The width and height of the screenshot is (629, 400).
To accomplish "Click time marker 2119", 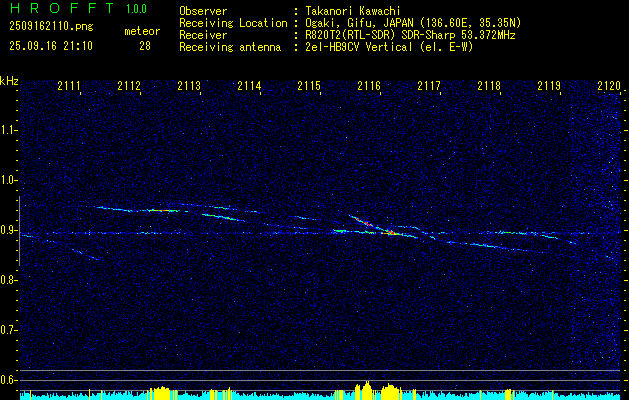I will (x=549, y=86).
